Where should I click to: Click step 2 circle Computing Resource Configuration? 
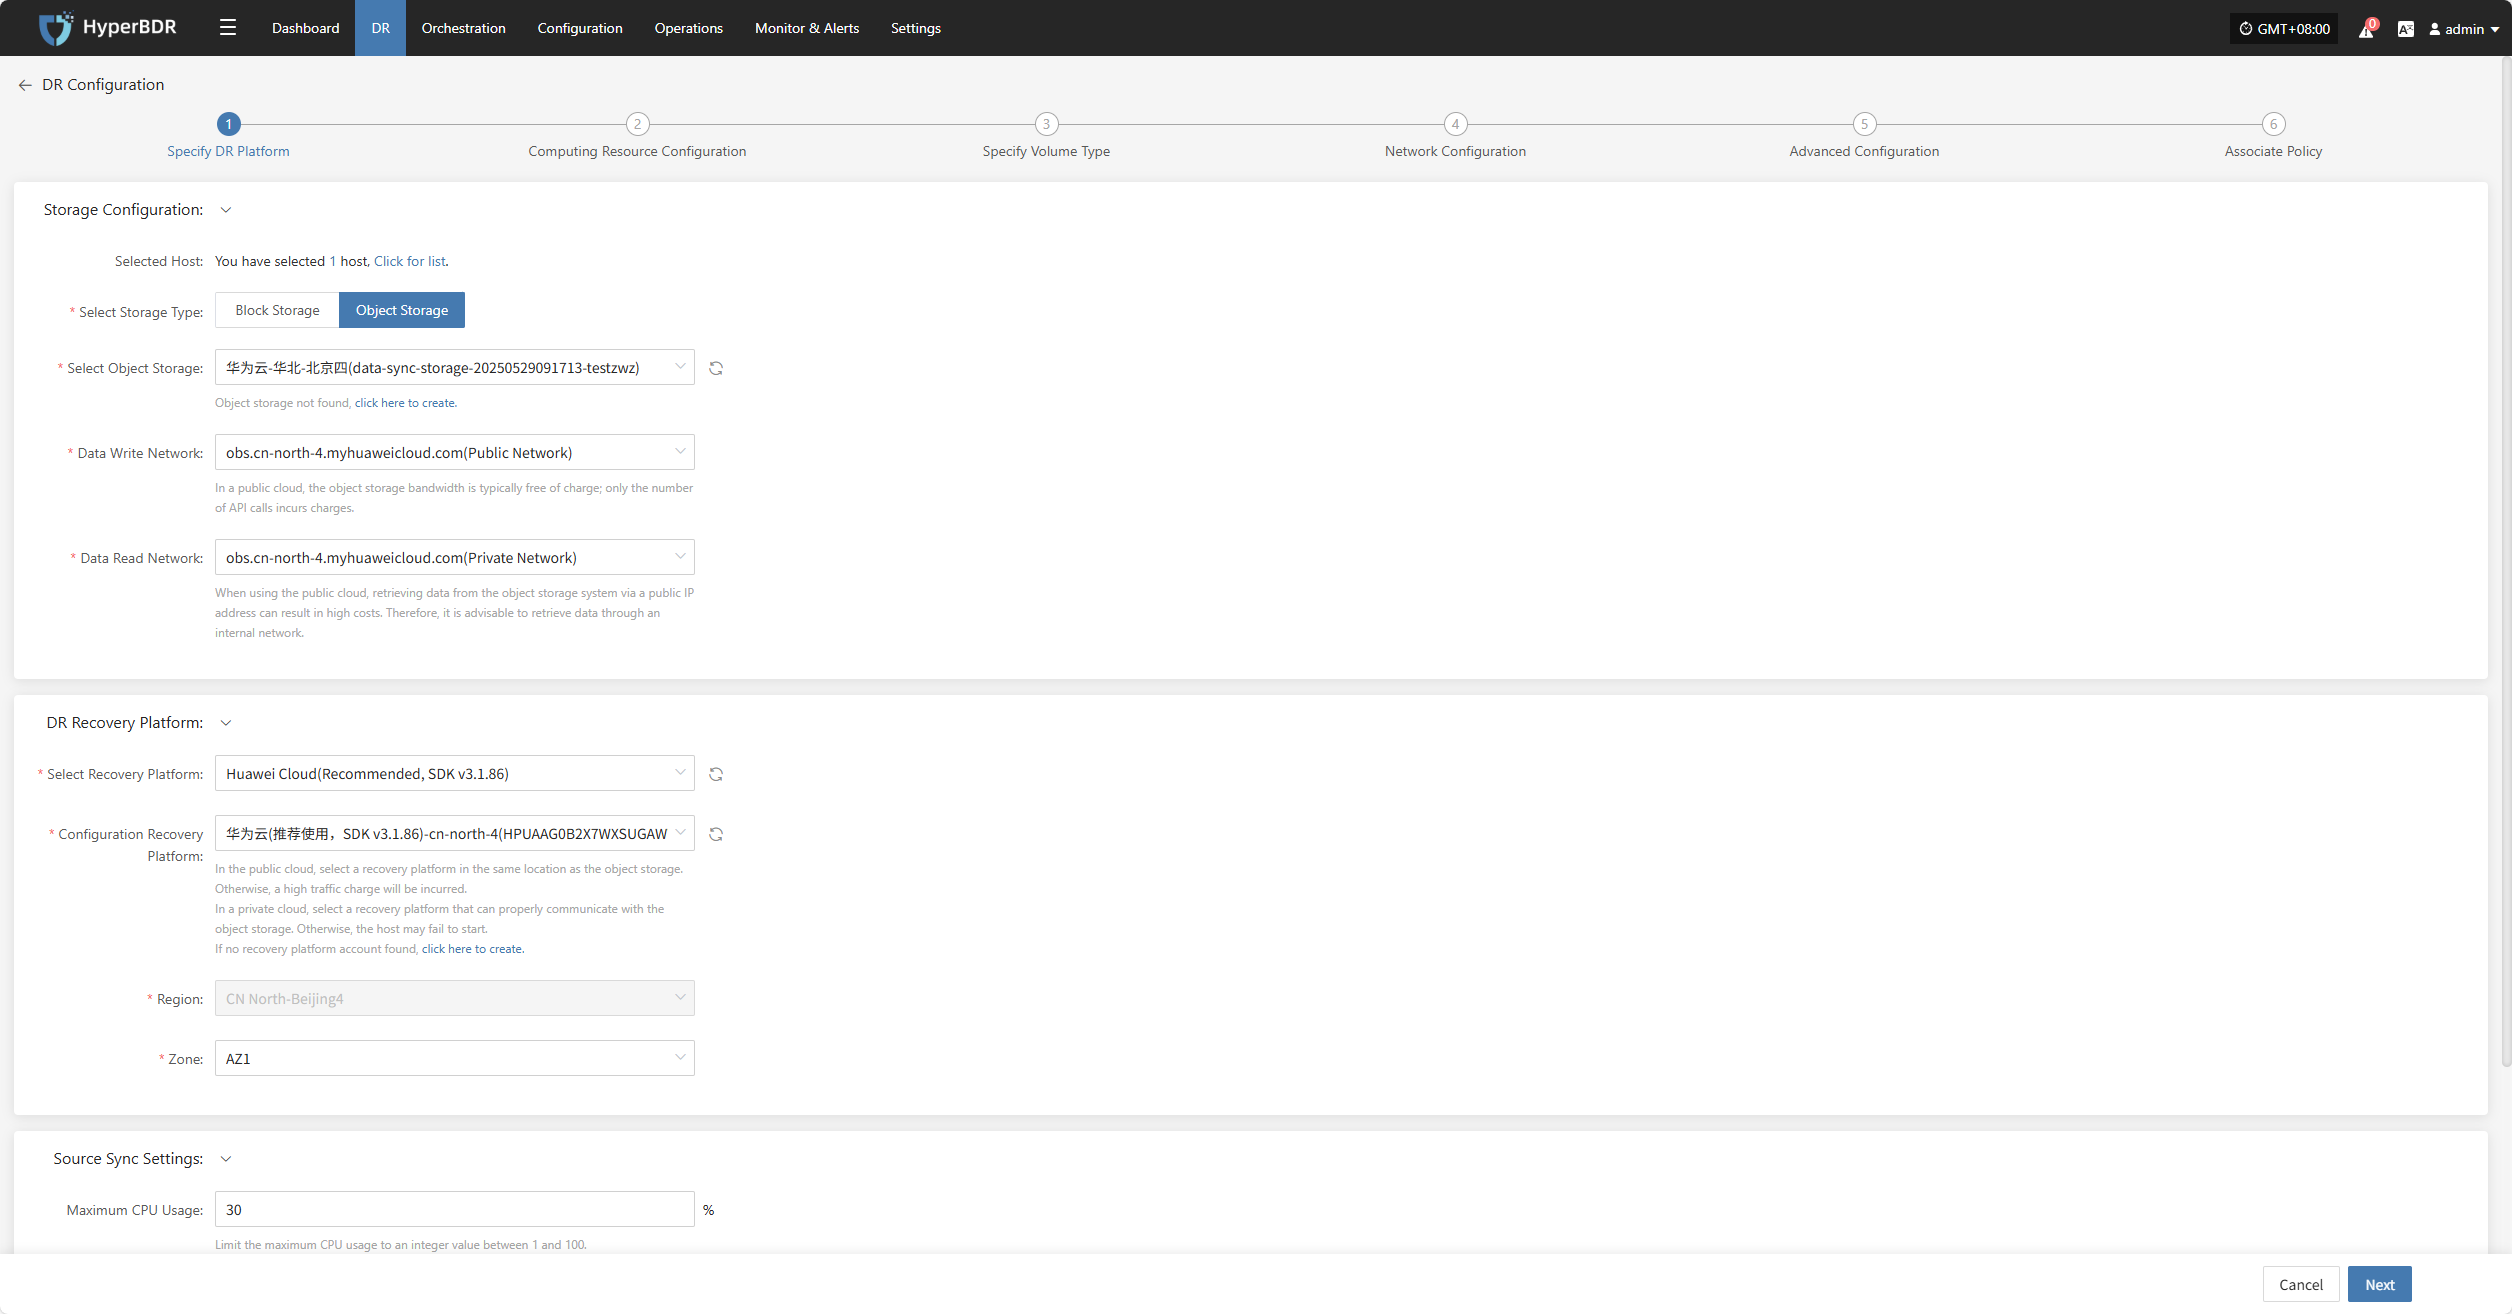click(x=637, y=124)
